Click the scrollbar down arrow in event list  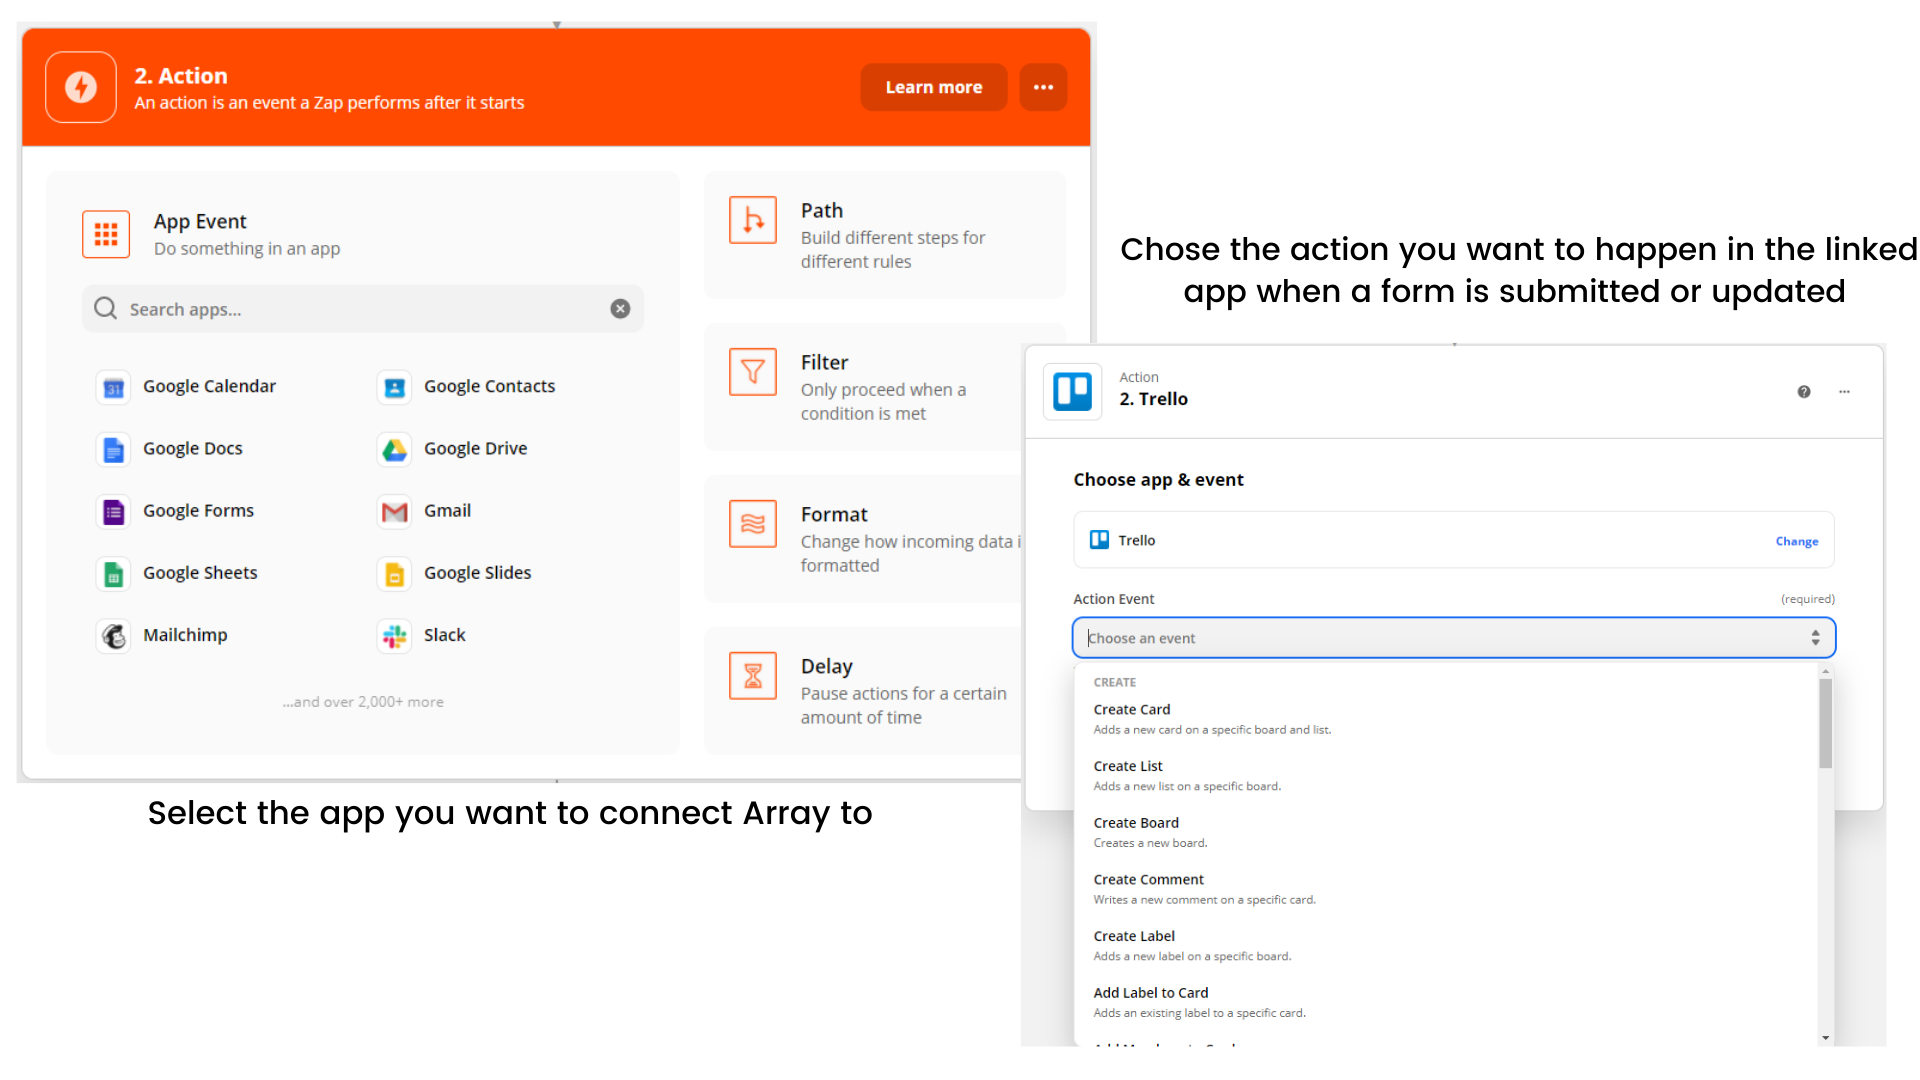point(1825,1038)
